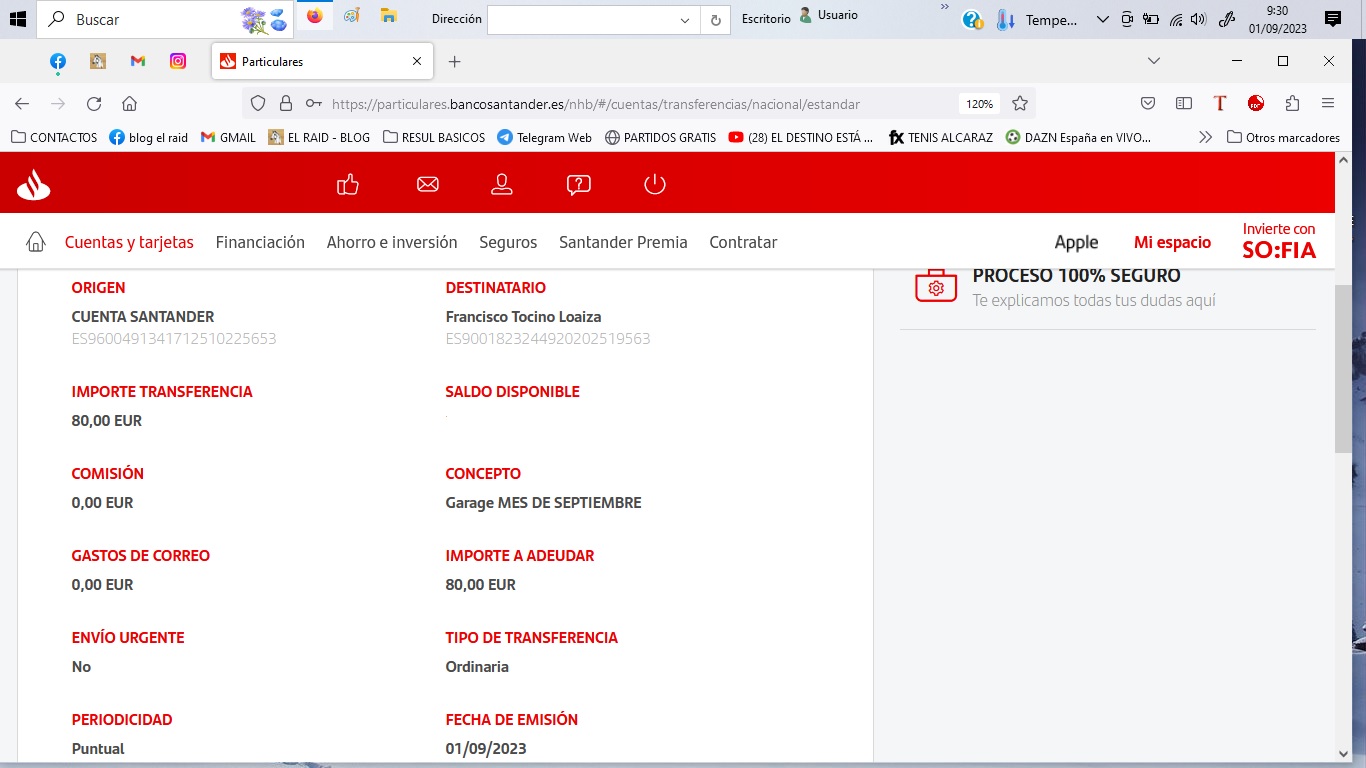
Task: Open the DAZN España en VIVO bookmark
Action: 1078,137
